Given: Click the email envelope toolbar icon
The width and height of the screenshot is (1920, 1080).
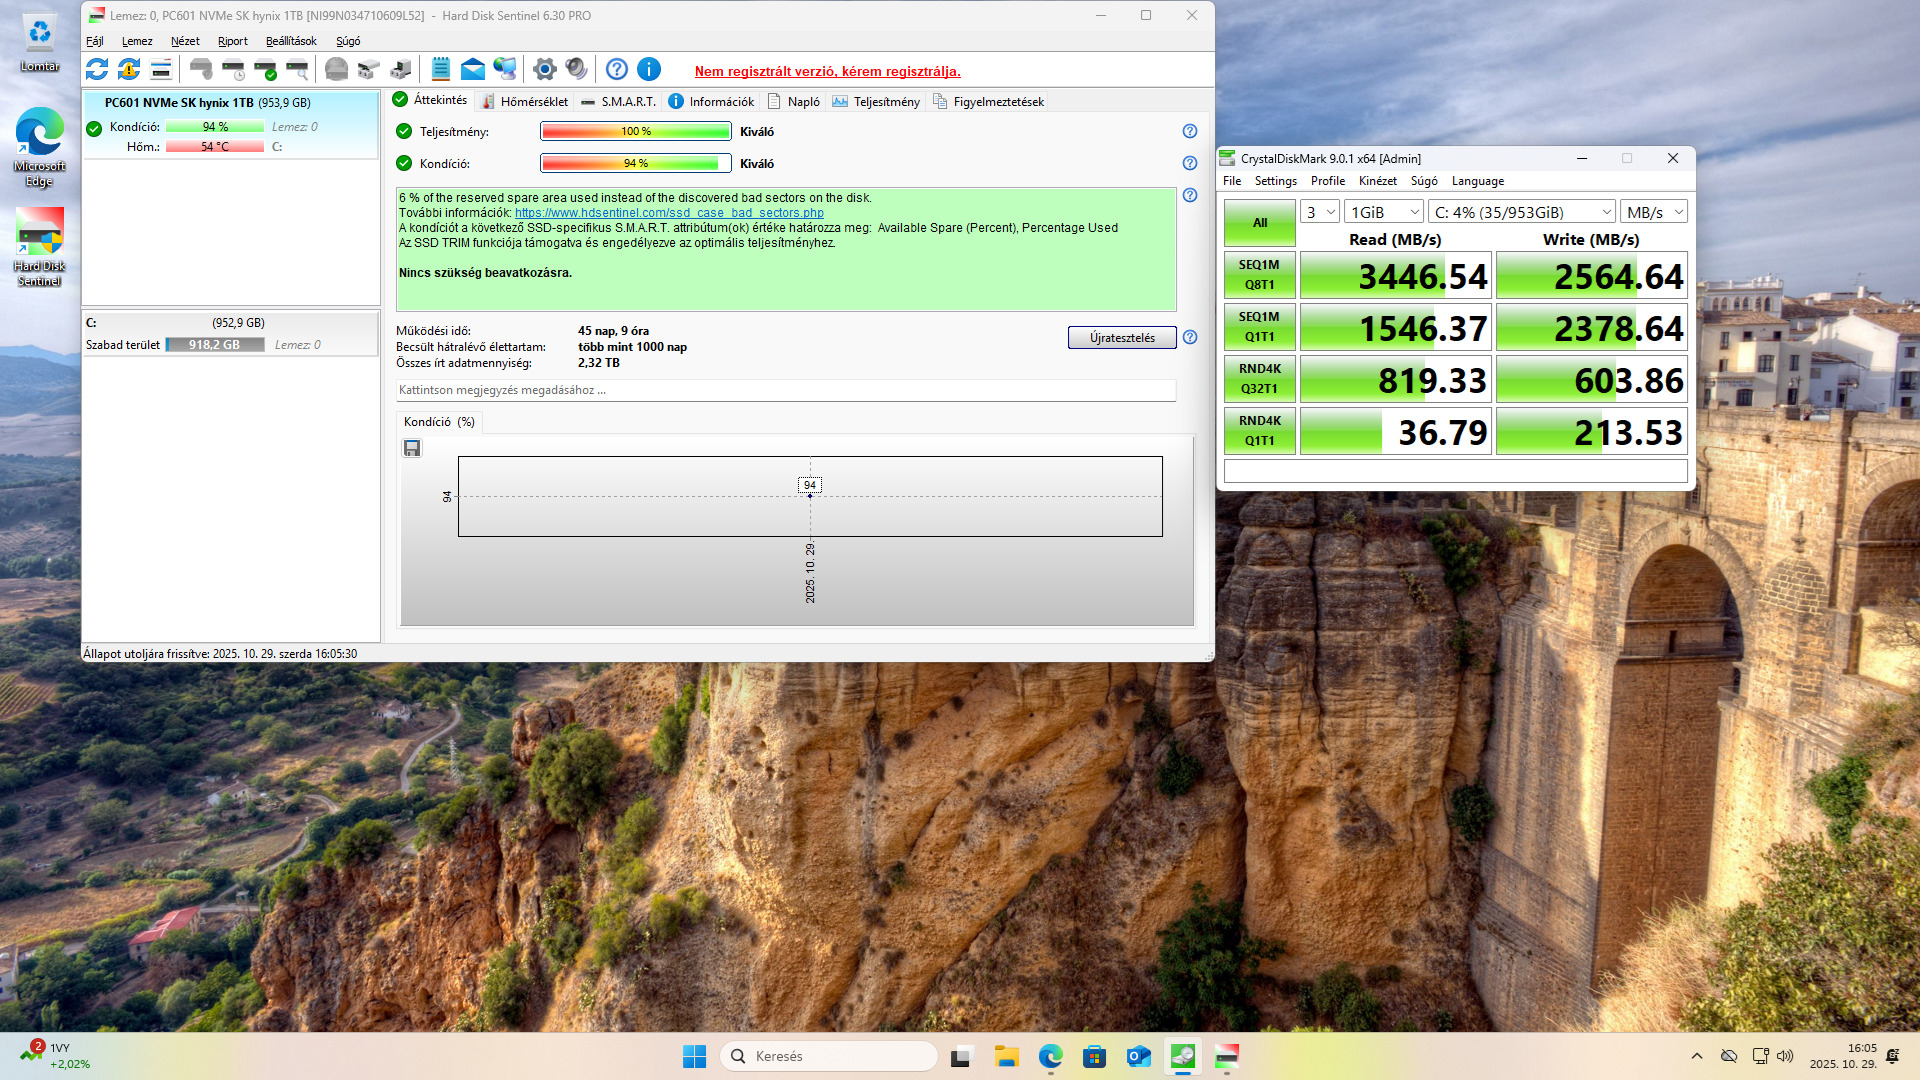Looking at the screenshot, I should (x=473, y=69).
